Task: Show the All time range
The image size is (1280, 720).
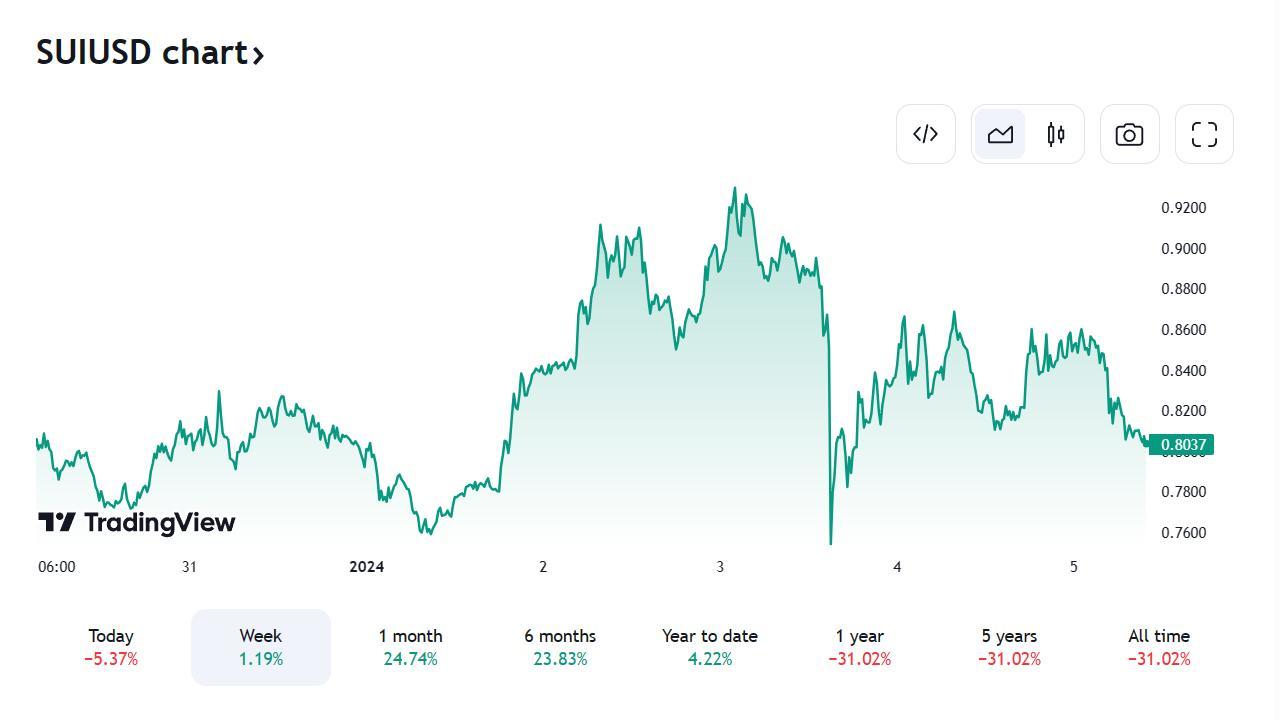Action: tap(1159, 647)
